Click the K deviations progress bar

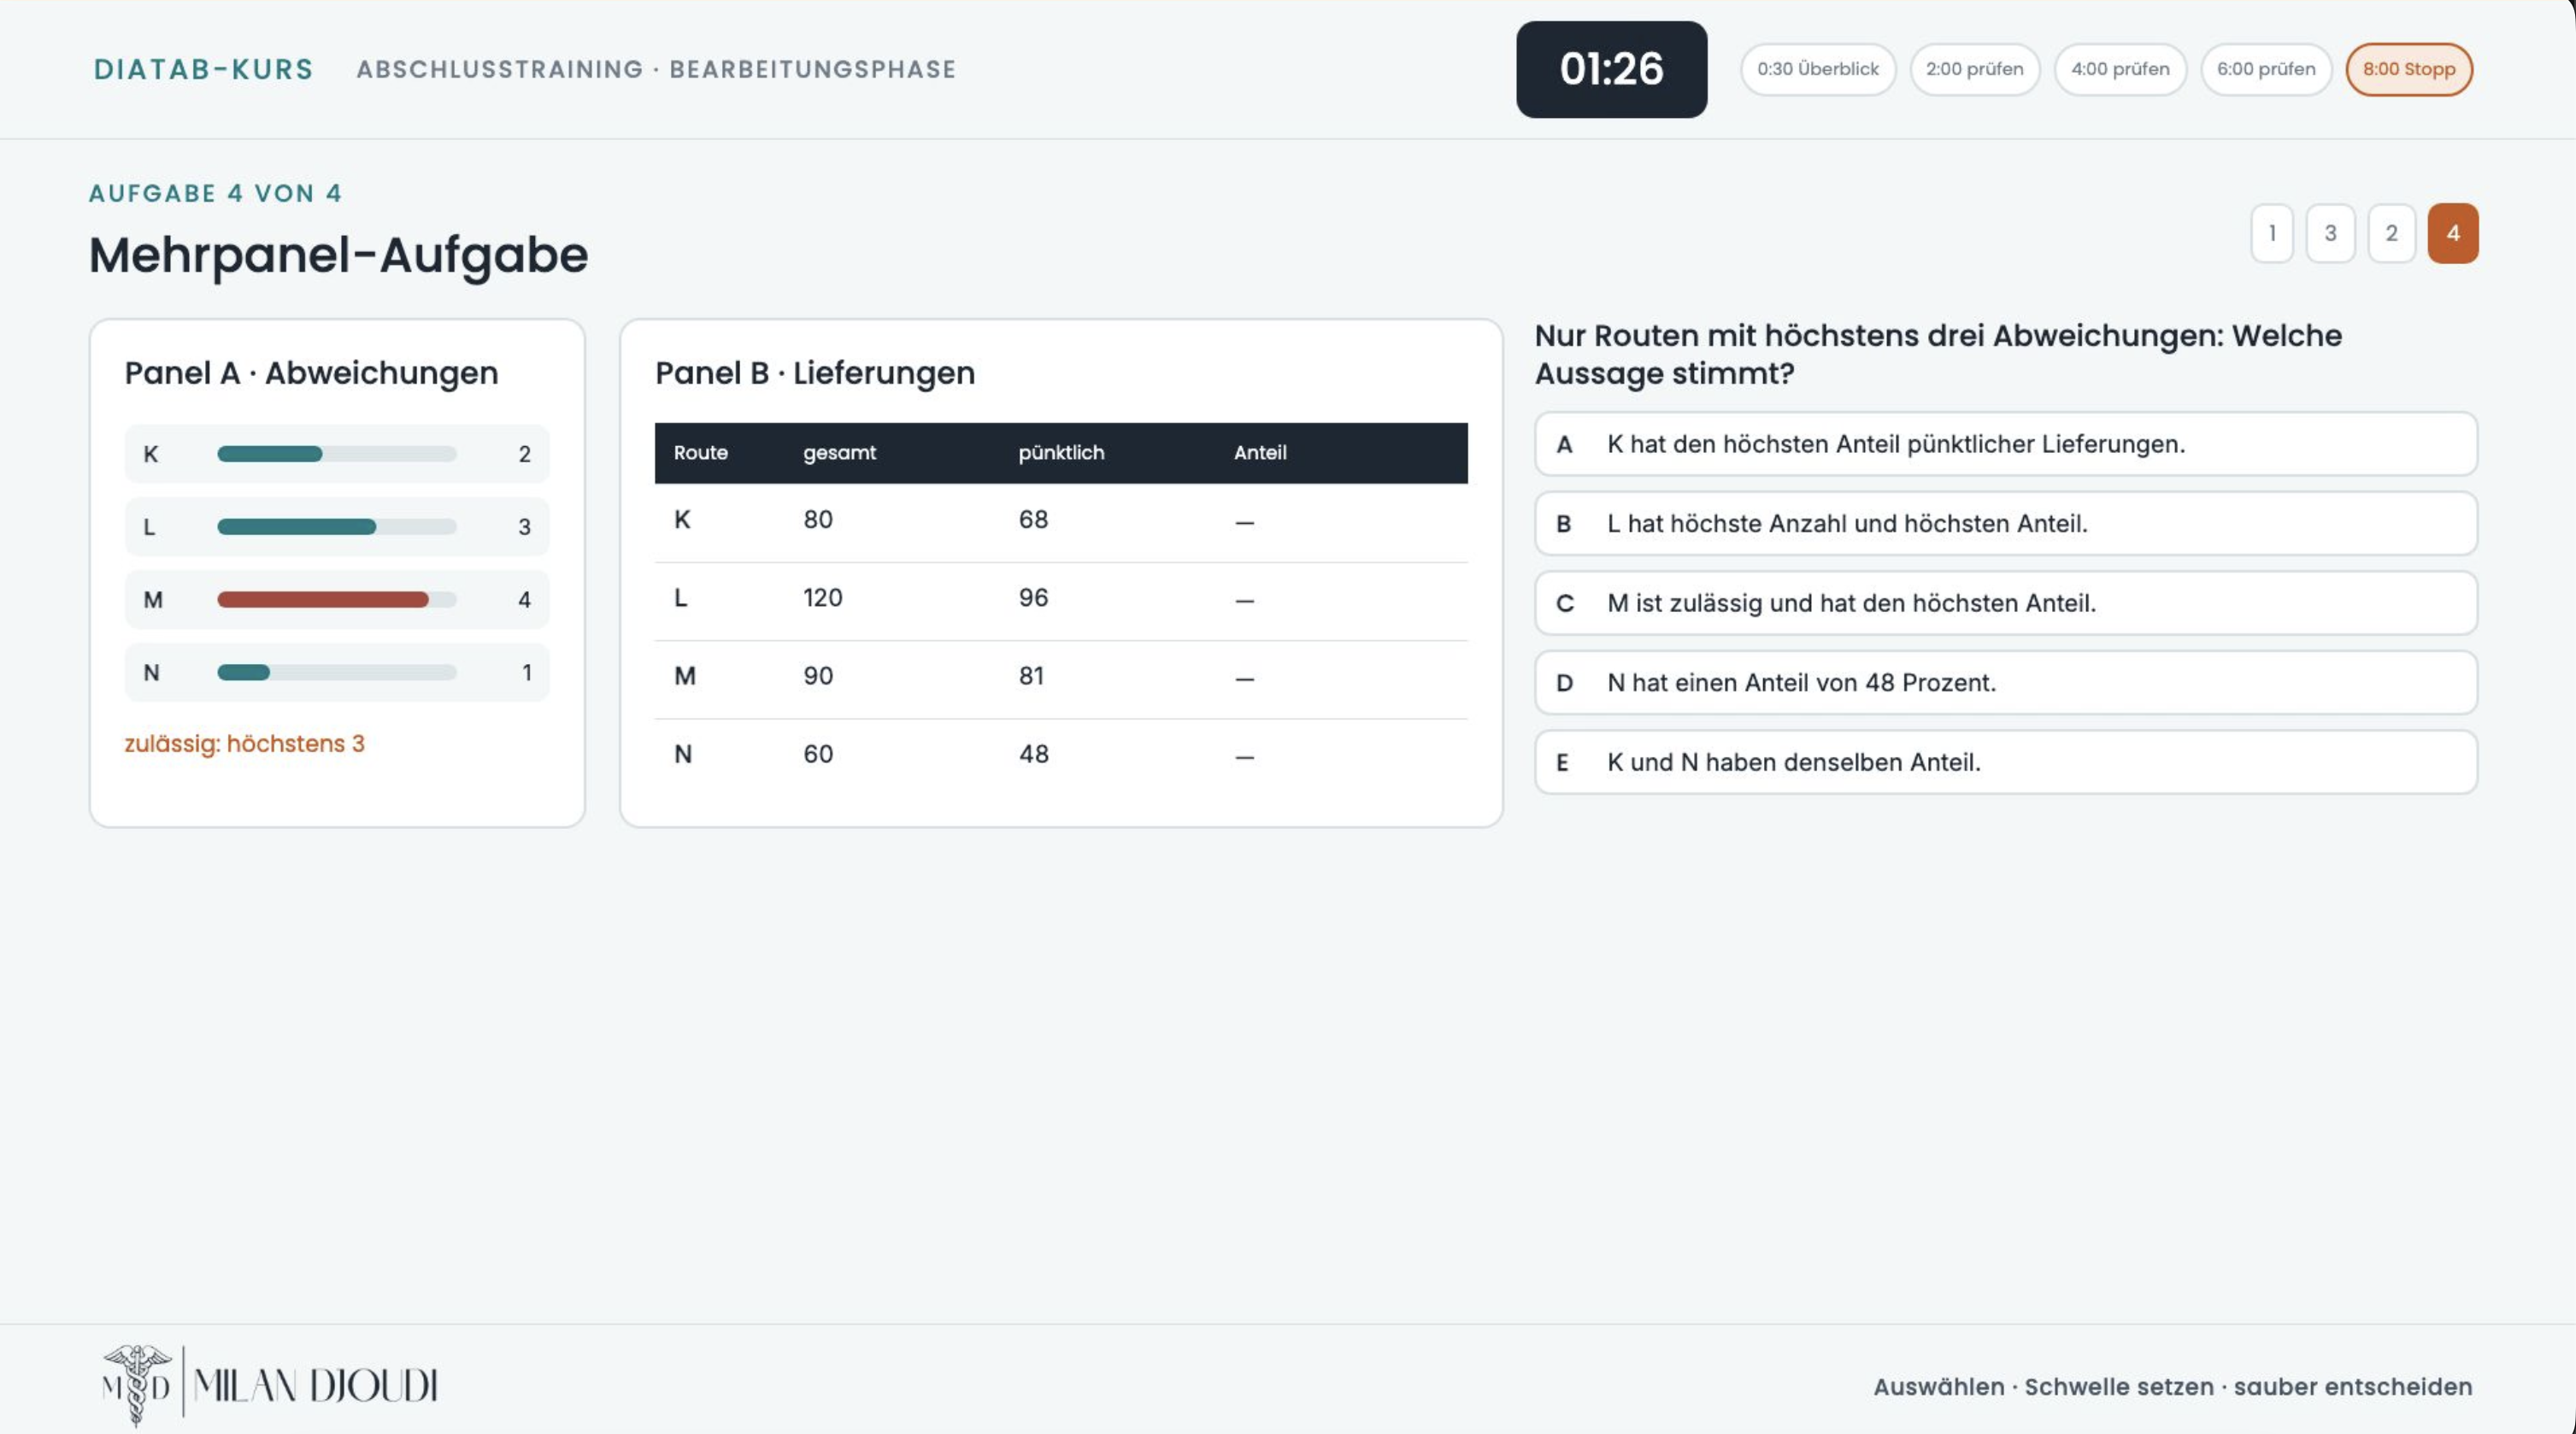tap(336, 454)
